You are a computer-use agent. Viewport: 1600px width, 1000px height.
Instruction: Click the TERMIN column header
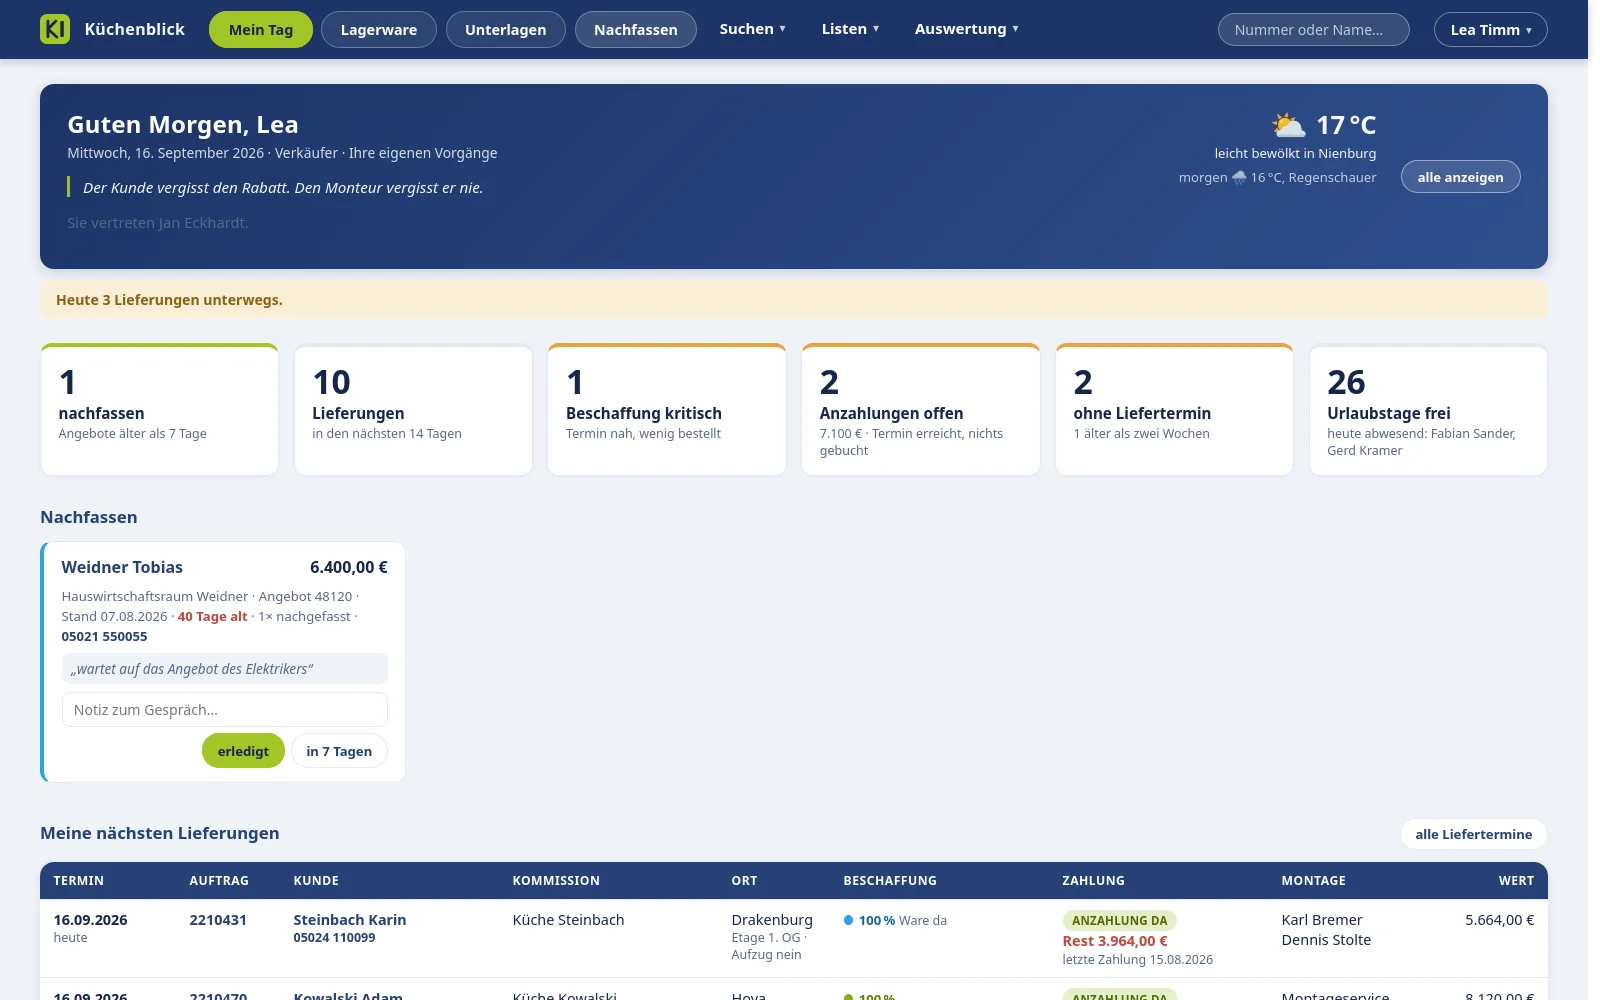click(79, 881)
